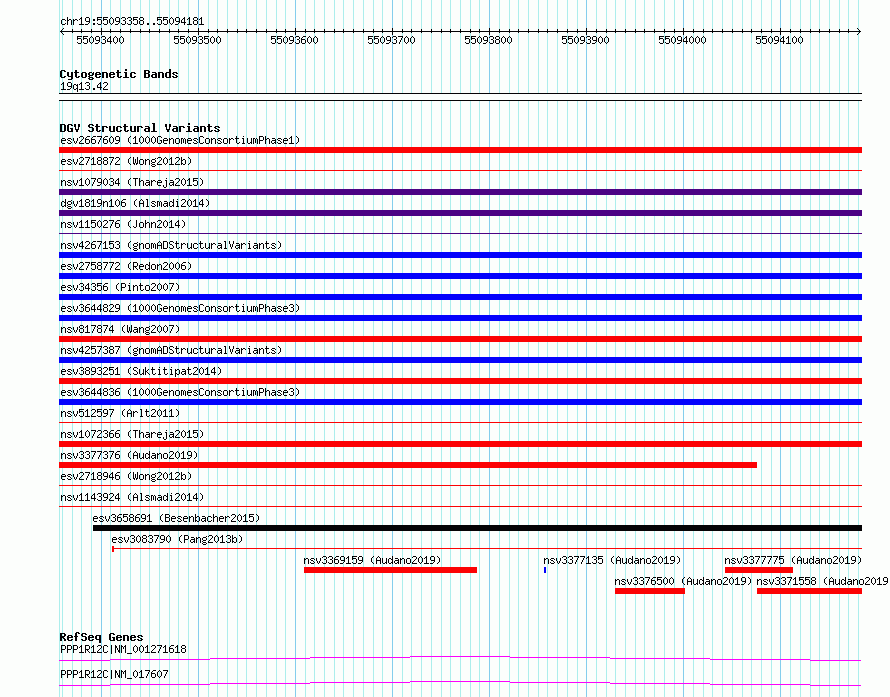Image resolution: width=890 pixels, height=697 pixels.
Task: Click the blue bar of nsv4267153
Action: click(460, 255)
